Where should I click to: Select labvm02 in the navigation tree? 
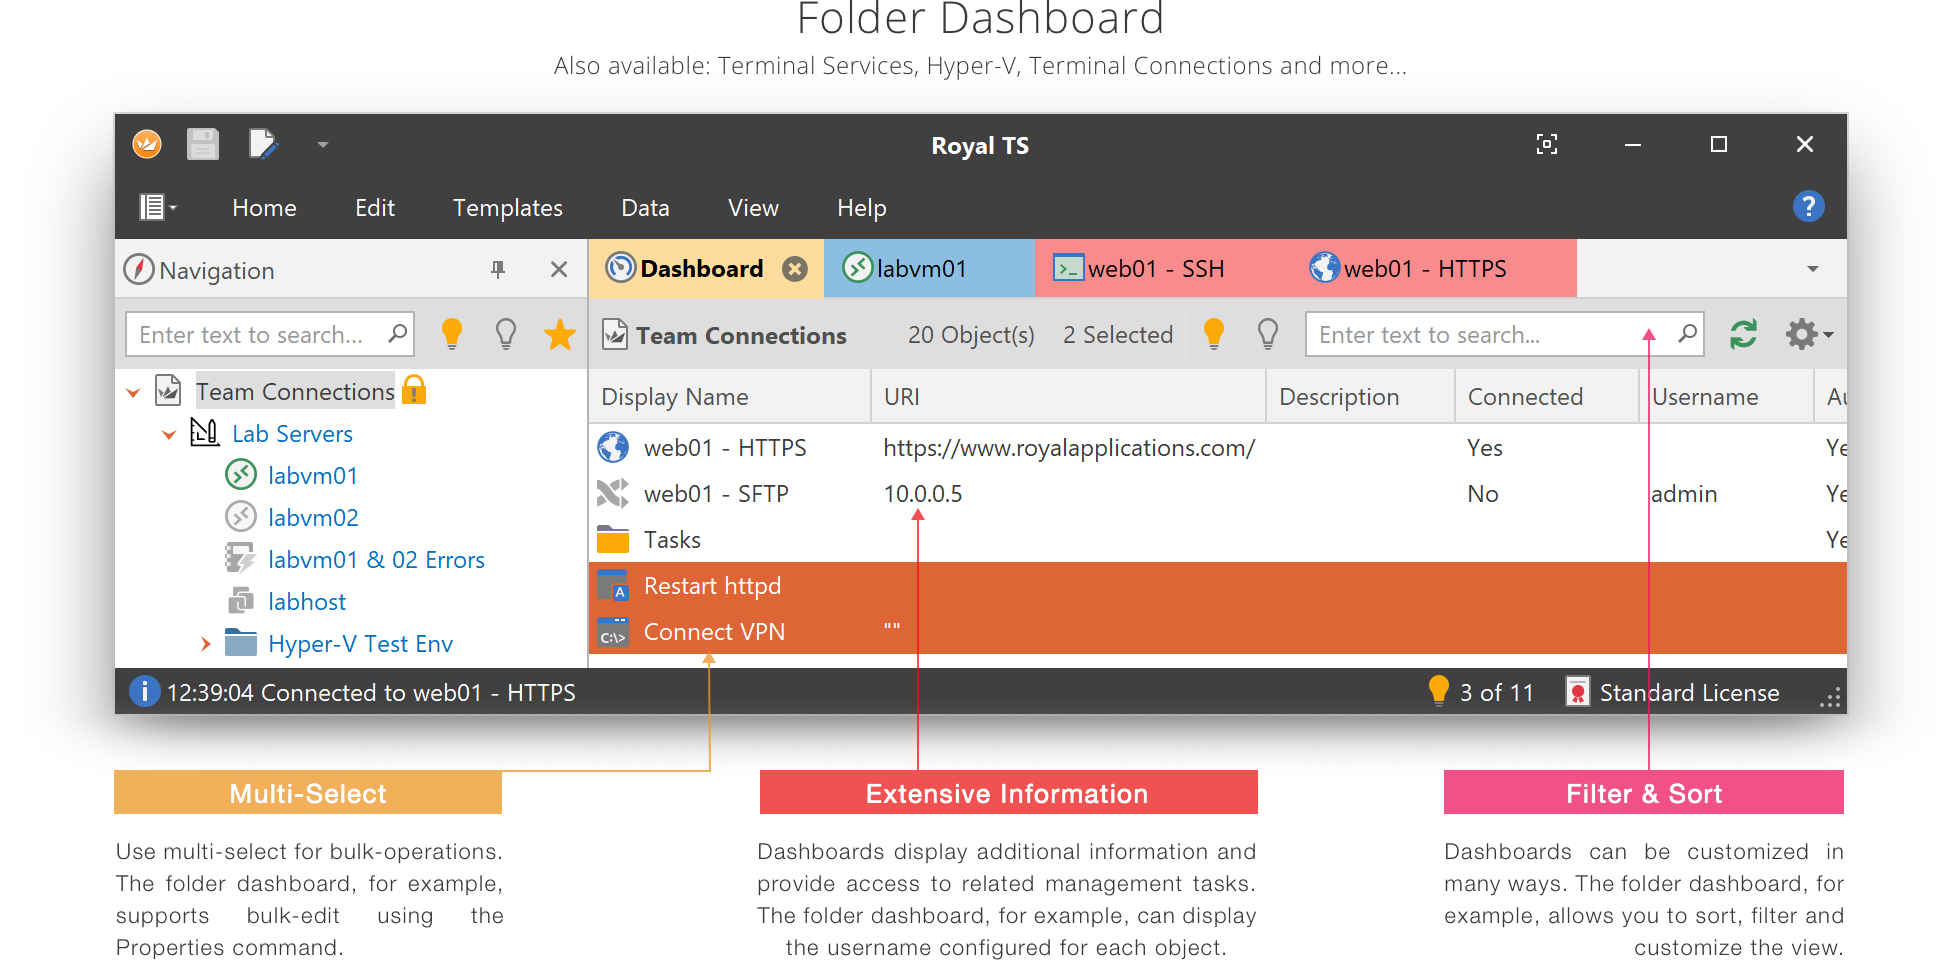click(312, 518)
